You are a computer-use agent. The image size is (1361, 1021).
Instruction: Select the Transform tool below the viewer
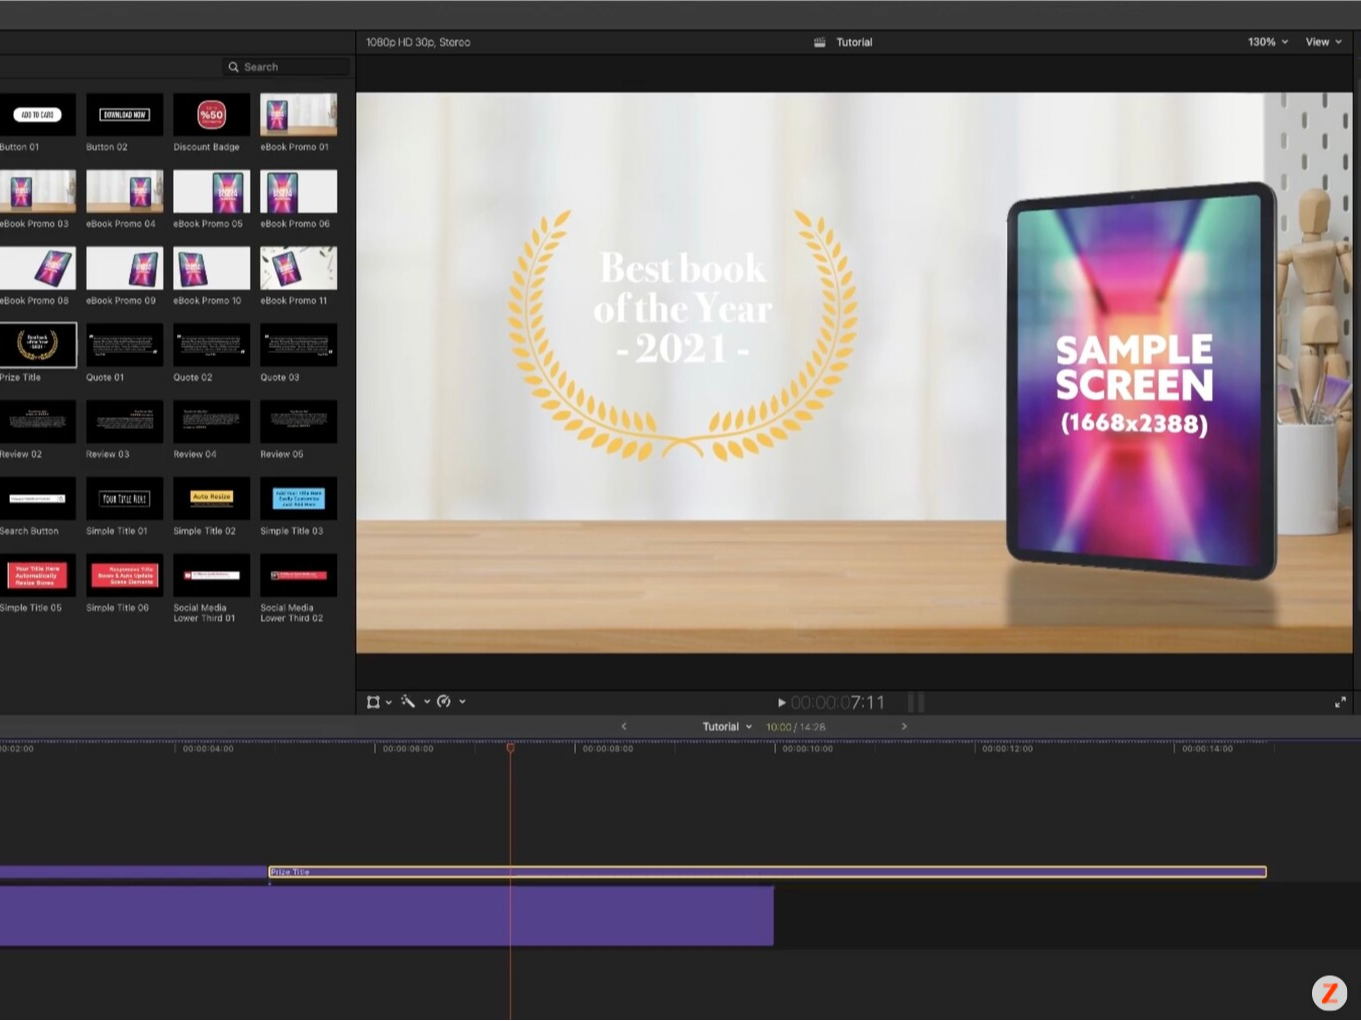click(x=374, y=701)
